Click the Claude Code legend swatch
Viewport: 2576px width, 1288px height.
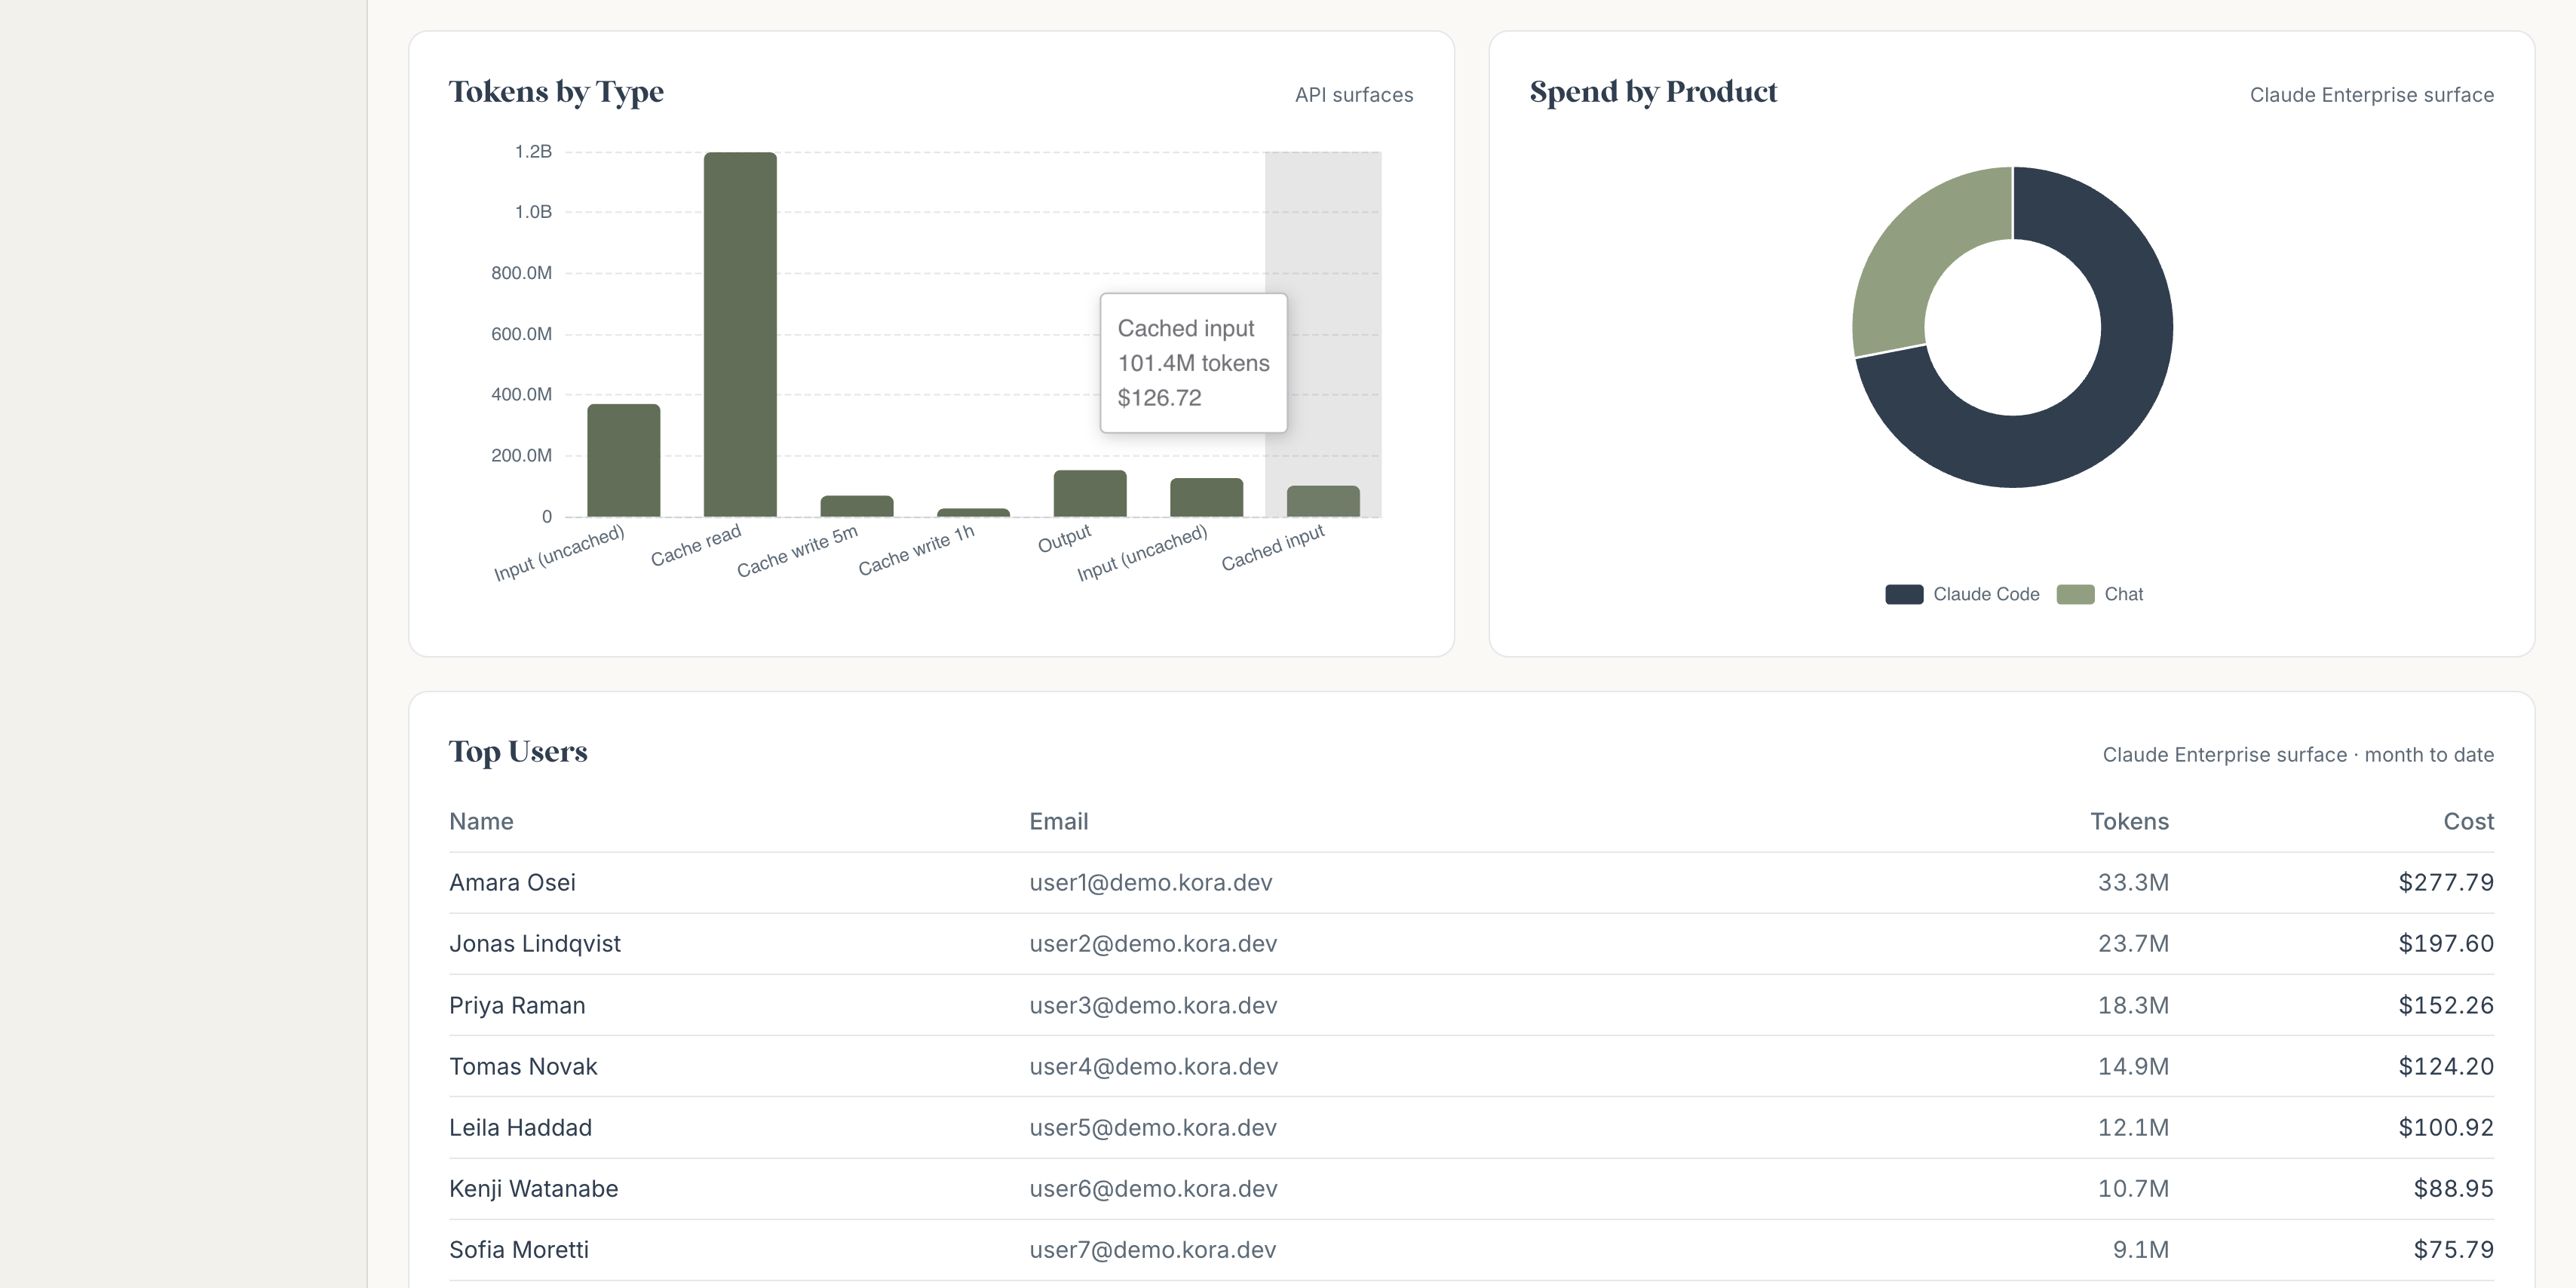[x=1904, y=594]
